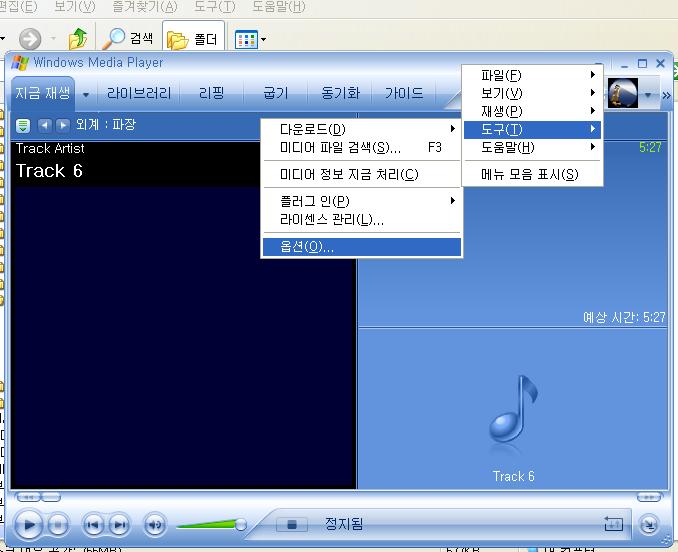Screen dimensions: 678x552
Task: Go to previous visualization arrow
Action: (44, 125)
